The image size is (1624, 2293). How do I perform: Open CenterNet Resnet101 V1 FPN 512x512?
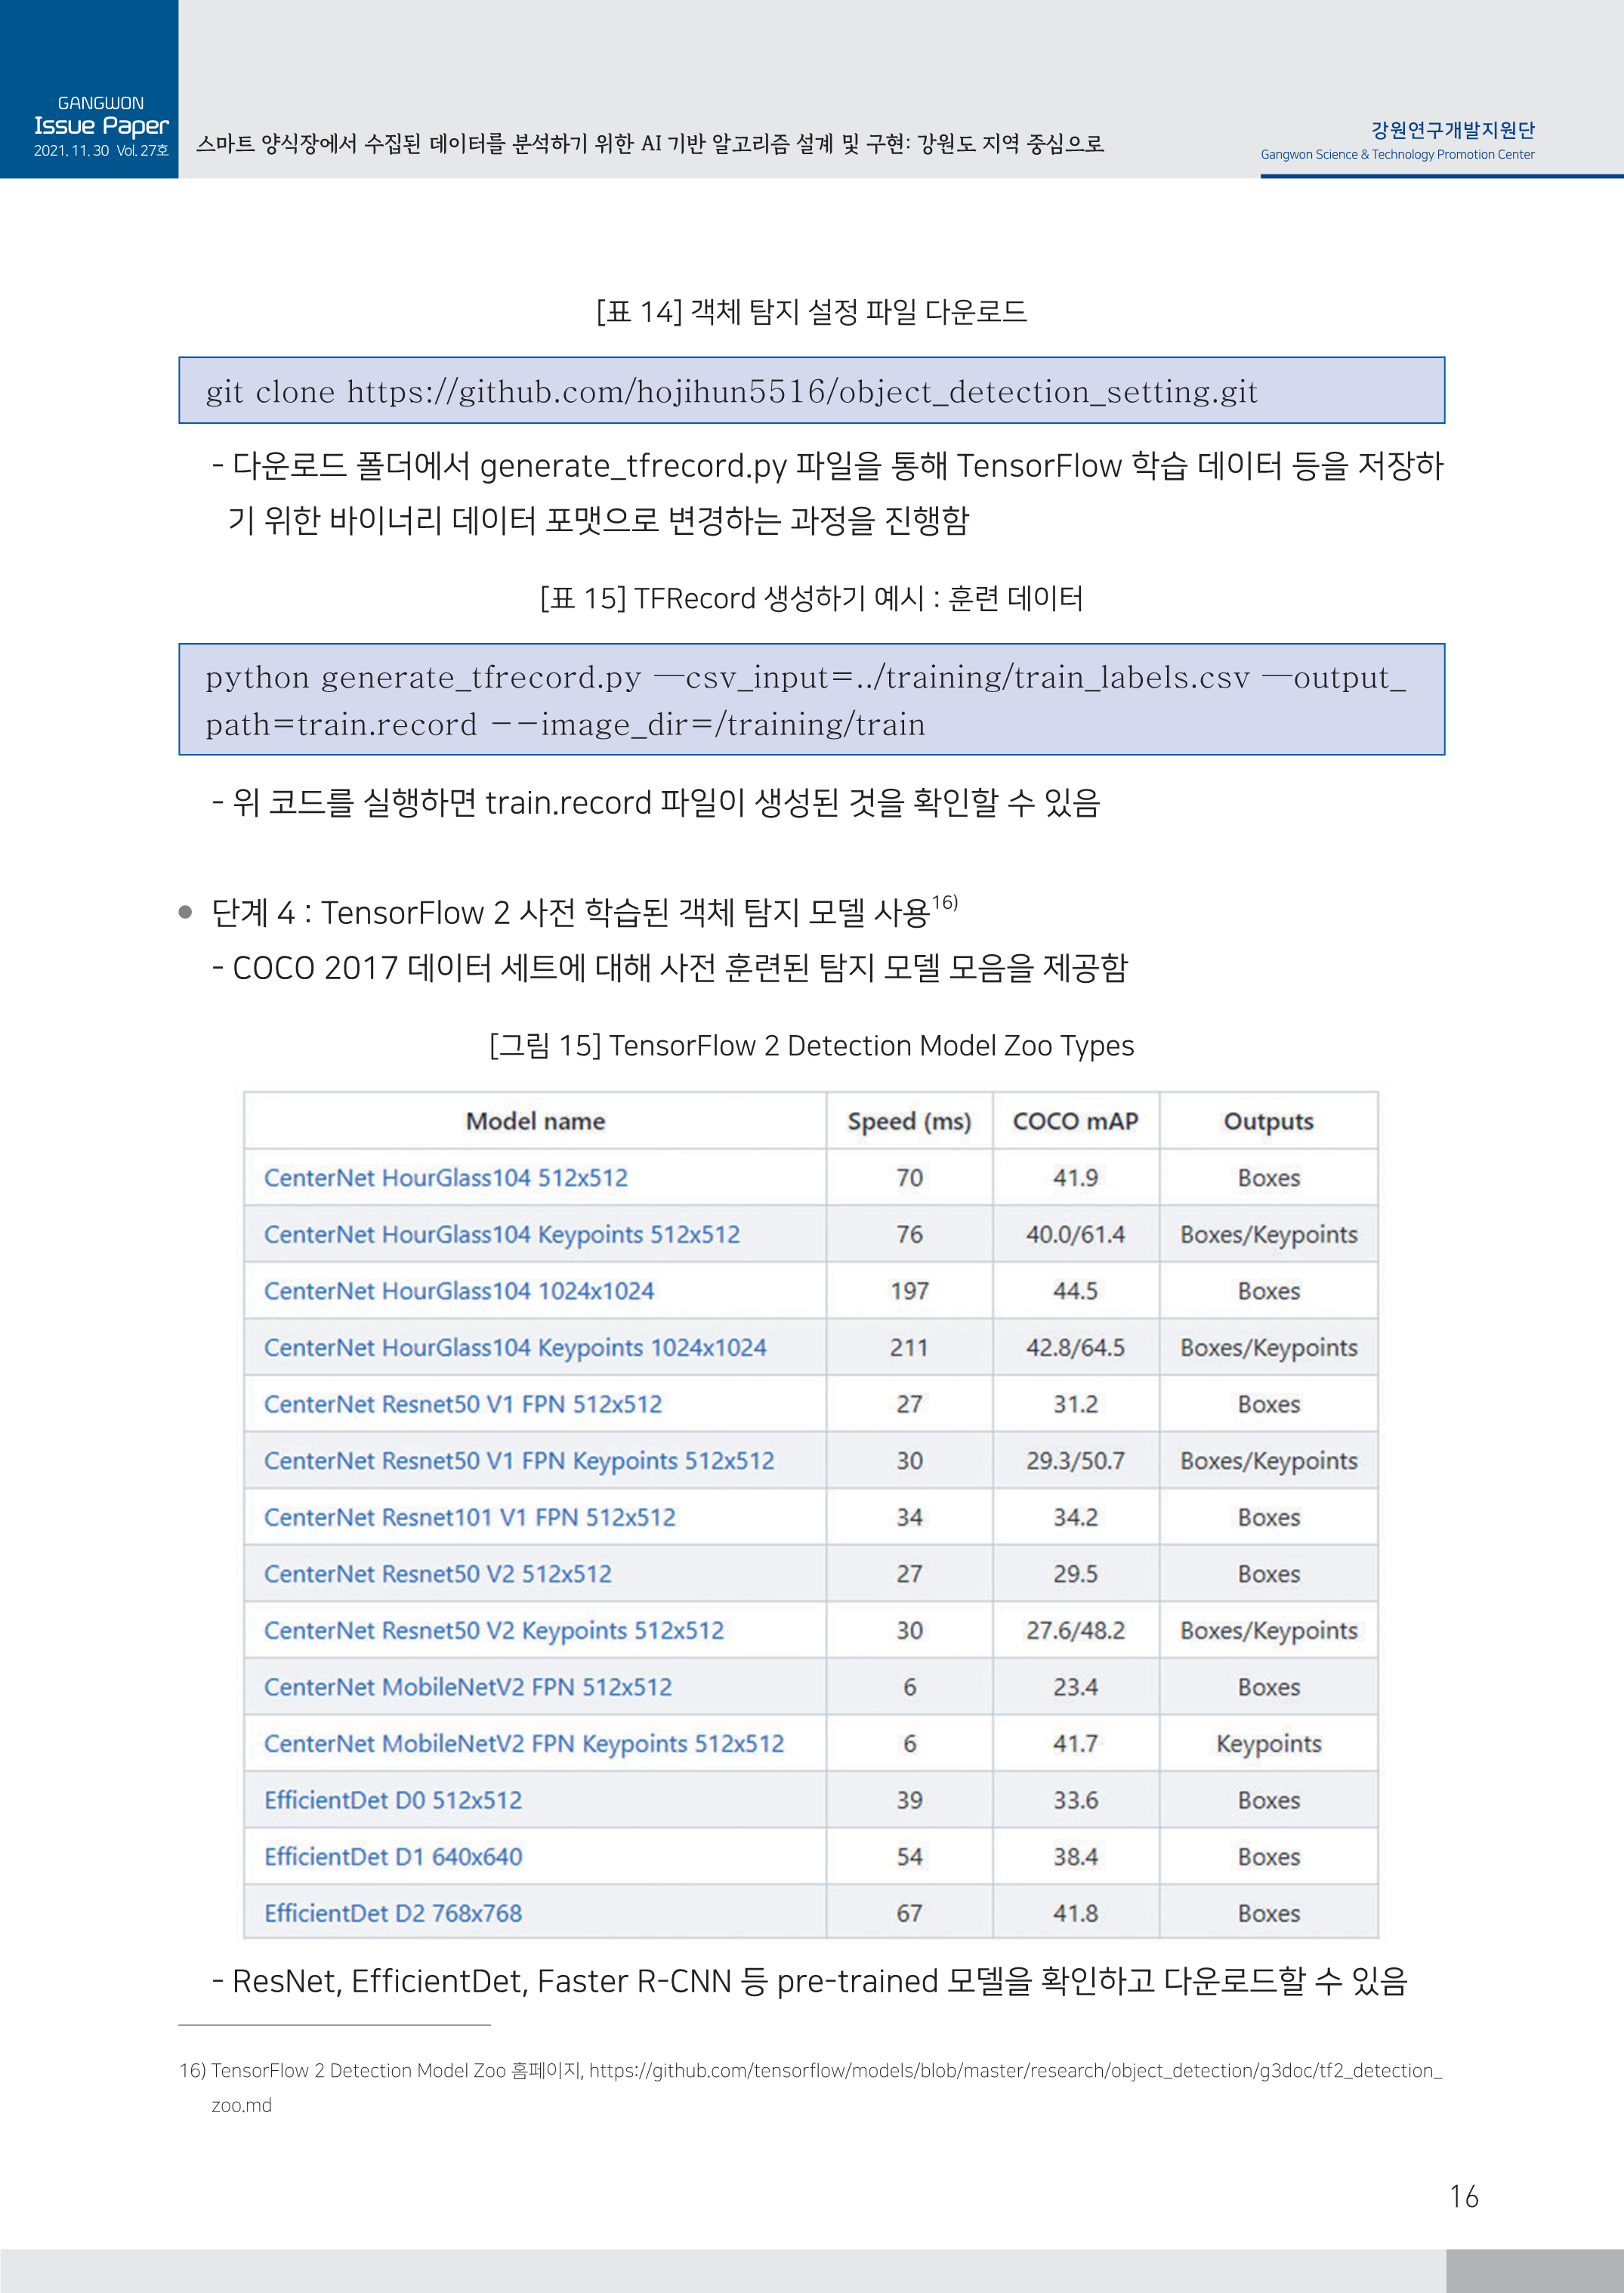click(x=469, y=1517)
